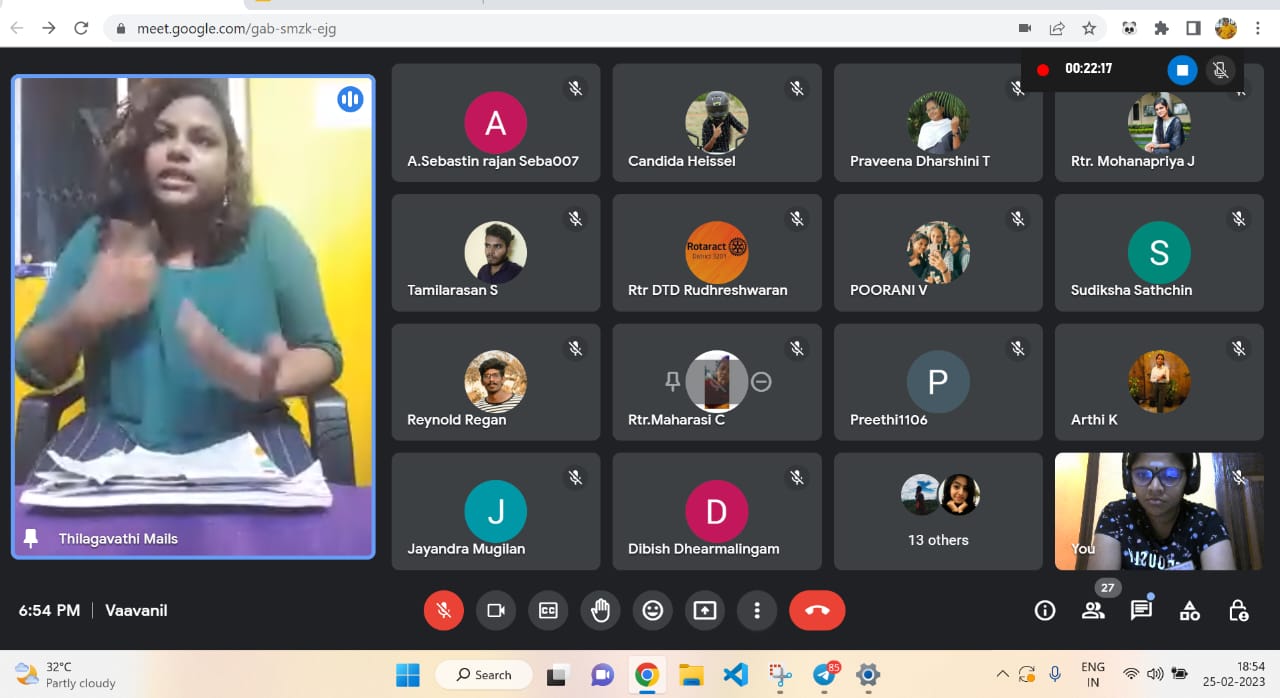Turn on closed captions
This screenshot has height=698, width=1280.
coord(548,610)
